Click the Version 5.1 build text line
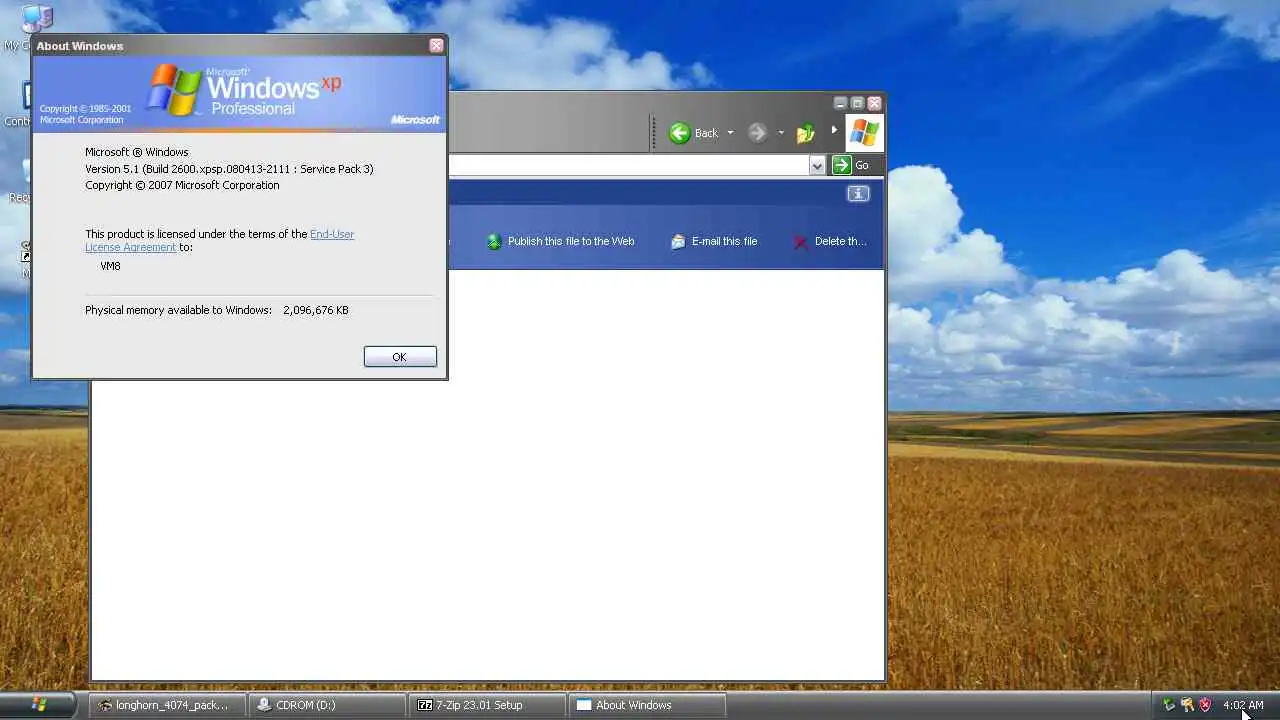This screenshot has width=1280, height=720. [x=229, y=169]
